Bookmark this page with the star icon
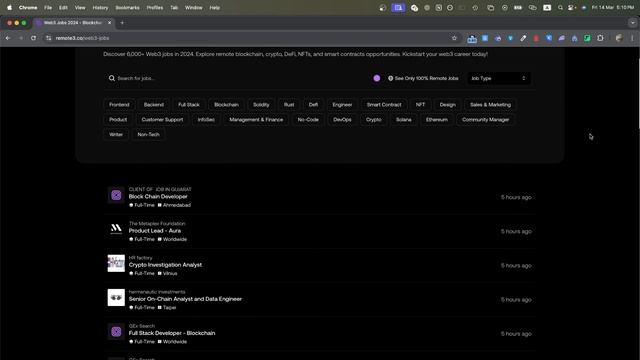 tap(454, 38)
